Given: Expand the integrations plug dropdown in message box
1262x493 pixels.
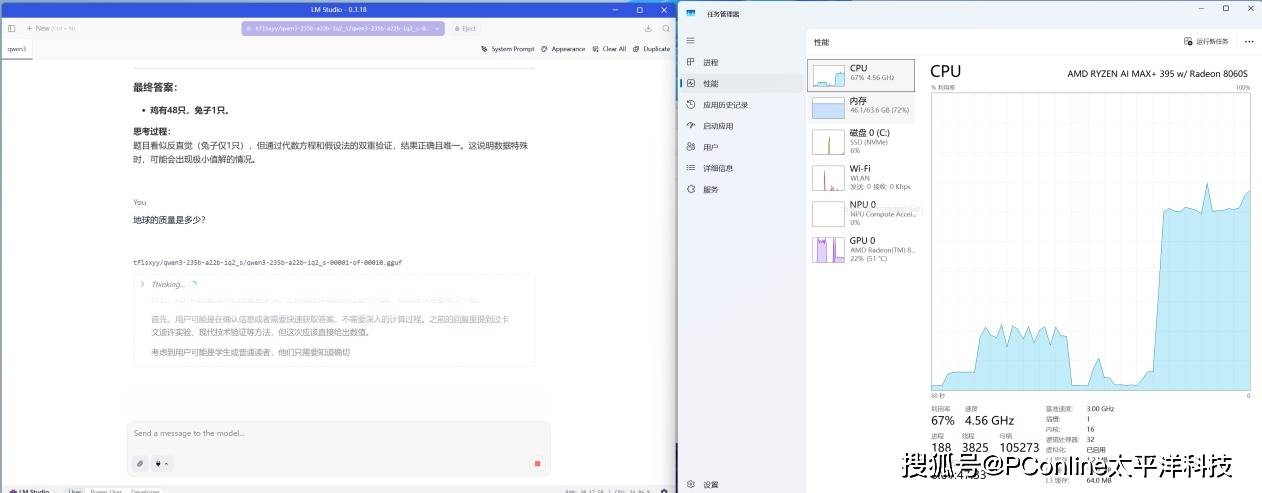Looking at the screenshot, I should pyautogui.click(x=160, y=463).
